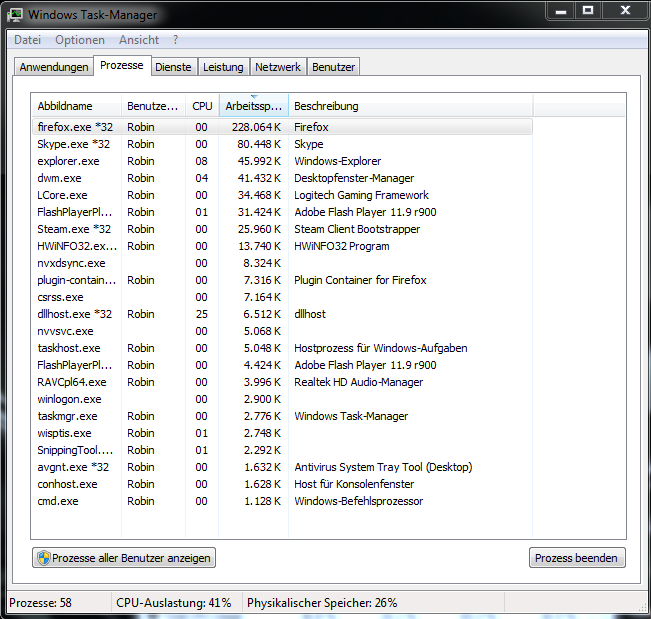651x619 pixels.
Task: Click the 228.064 K memory value
Action: (x=256, y=127)
